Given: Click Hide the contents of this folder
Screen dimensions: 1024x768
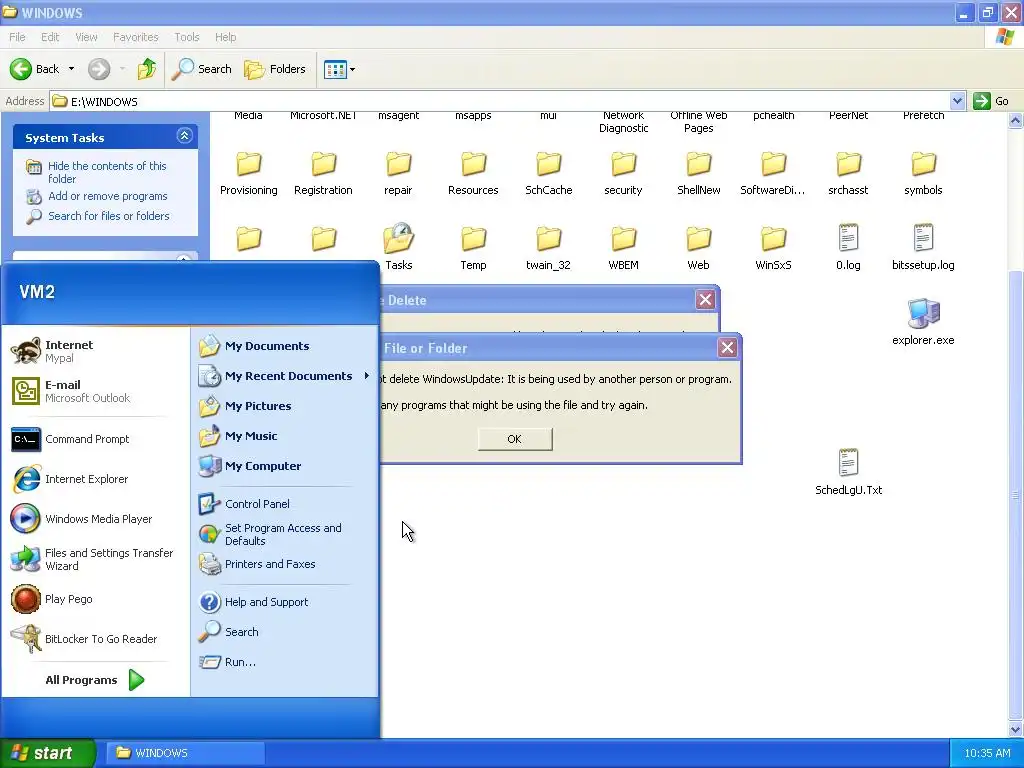Looking at the screenshot, I should [x=107, y=172].
